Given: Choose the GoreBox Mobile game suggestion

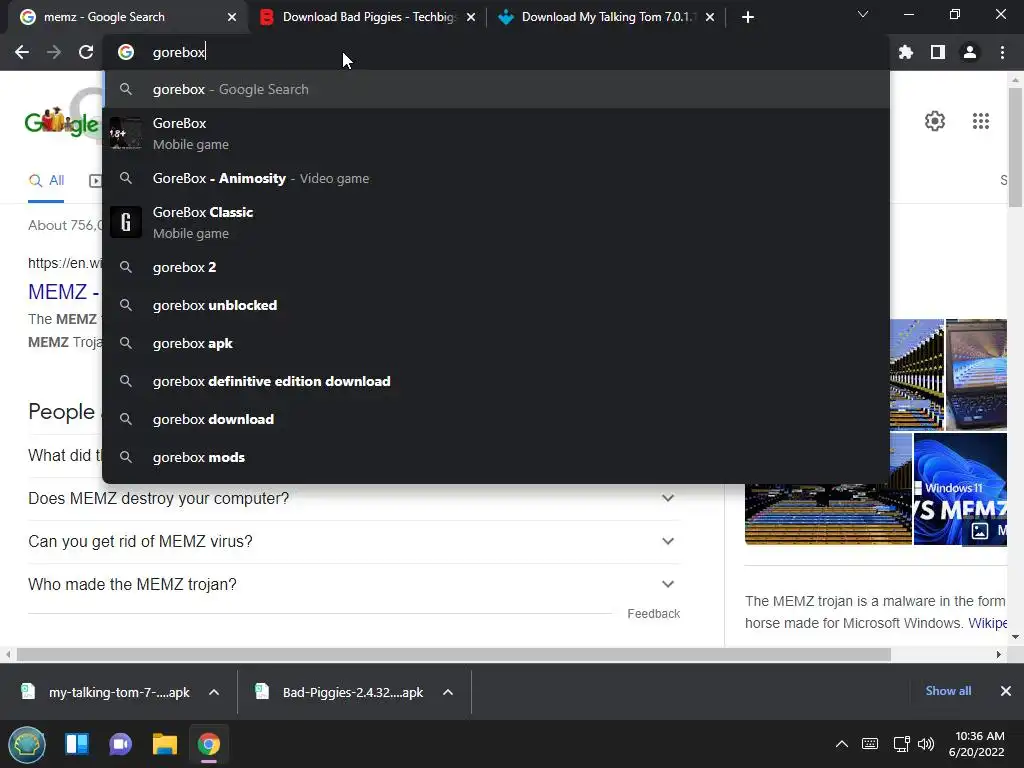Looking at the screenshot, I should click(x=496, y=133).
